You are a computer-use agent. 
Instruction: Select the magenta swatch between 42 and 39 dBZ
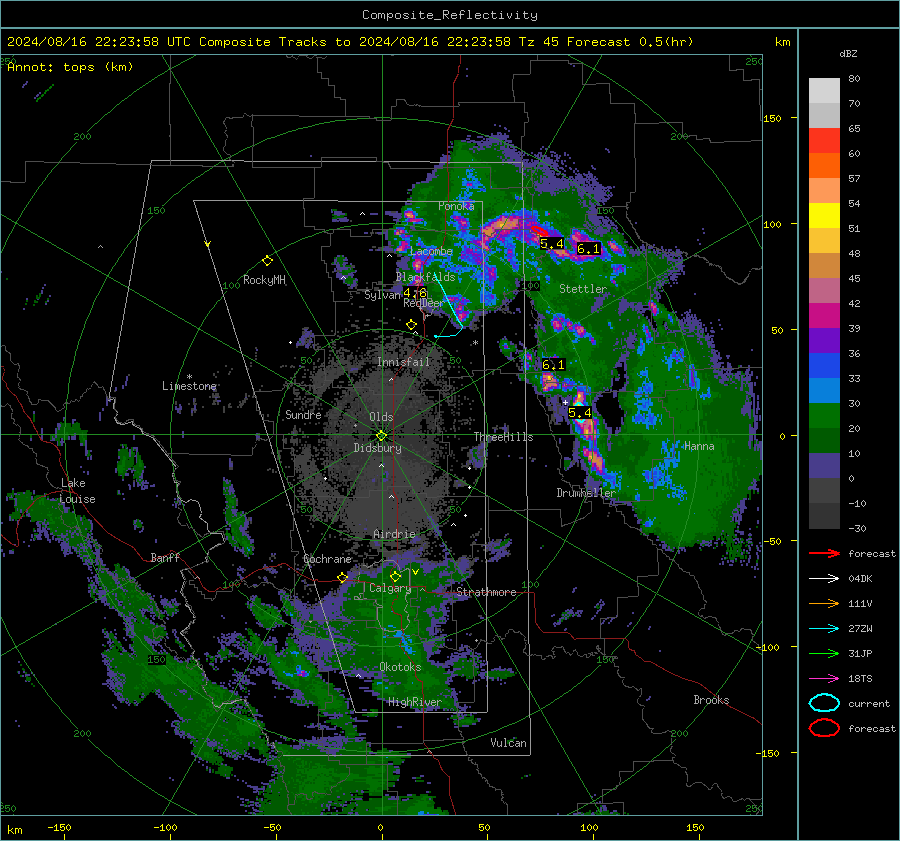[824, 316]
